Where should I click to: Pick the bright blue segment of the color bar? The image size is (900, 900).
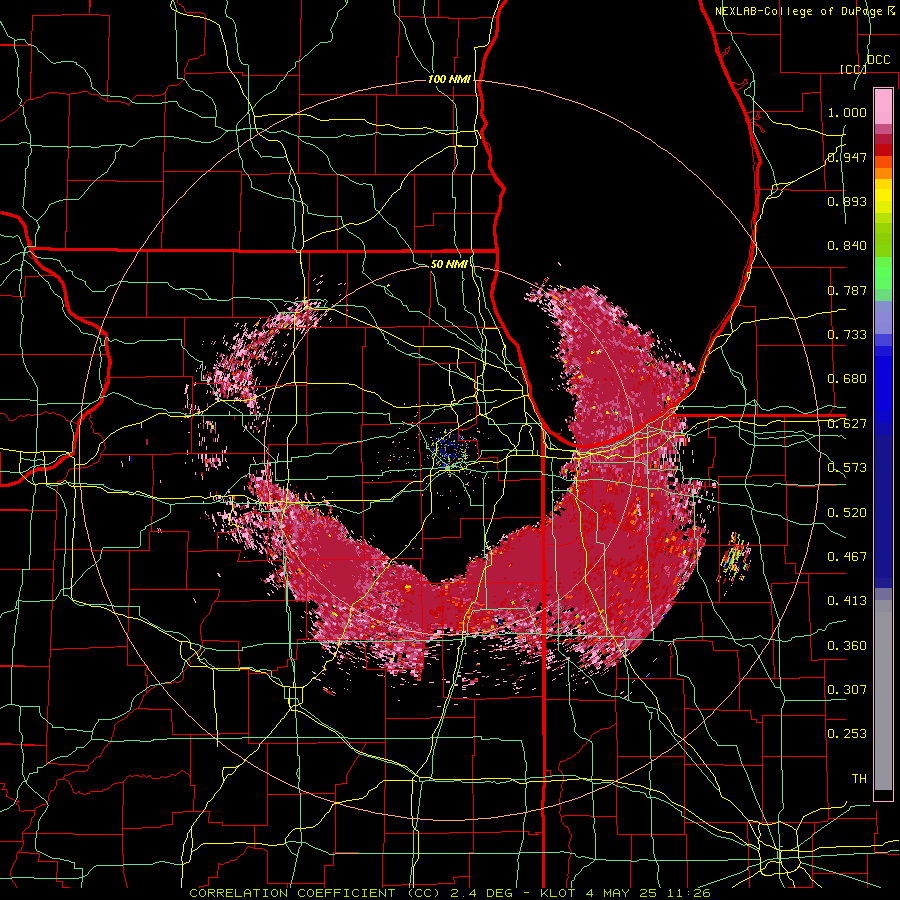(883, 390)
